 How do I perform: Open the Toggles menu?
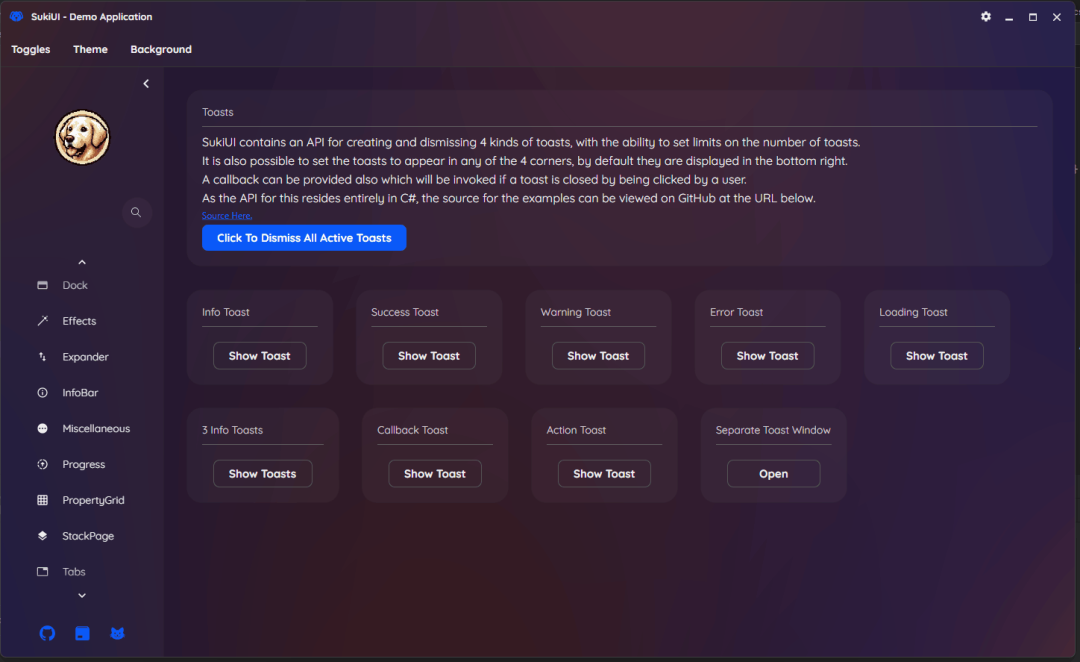tap(30, 50)
